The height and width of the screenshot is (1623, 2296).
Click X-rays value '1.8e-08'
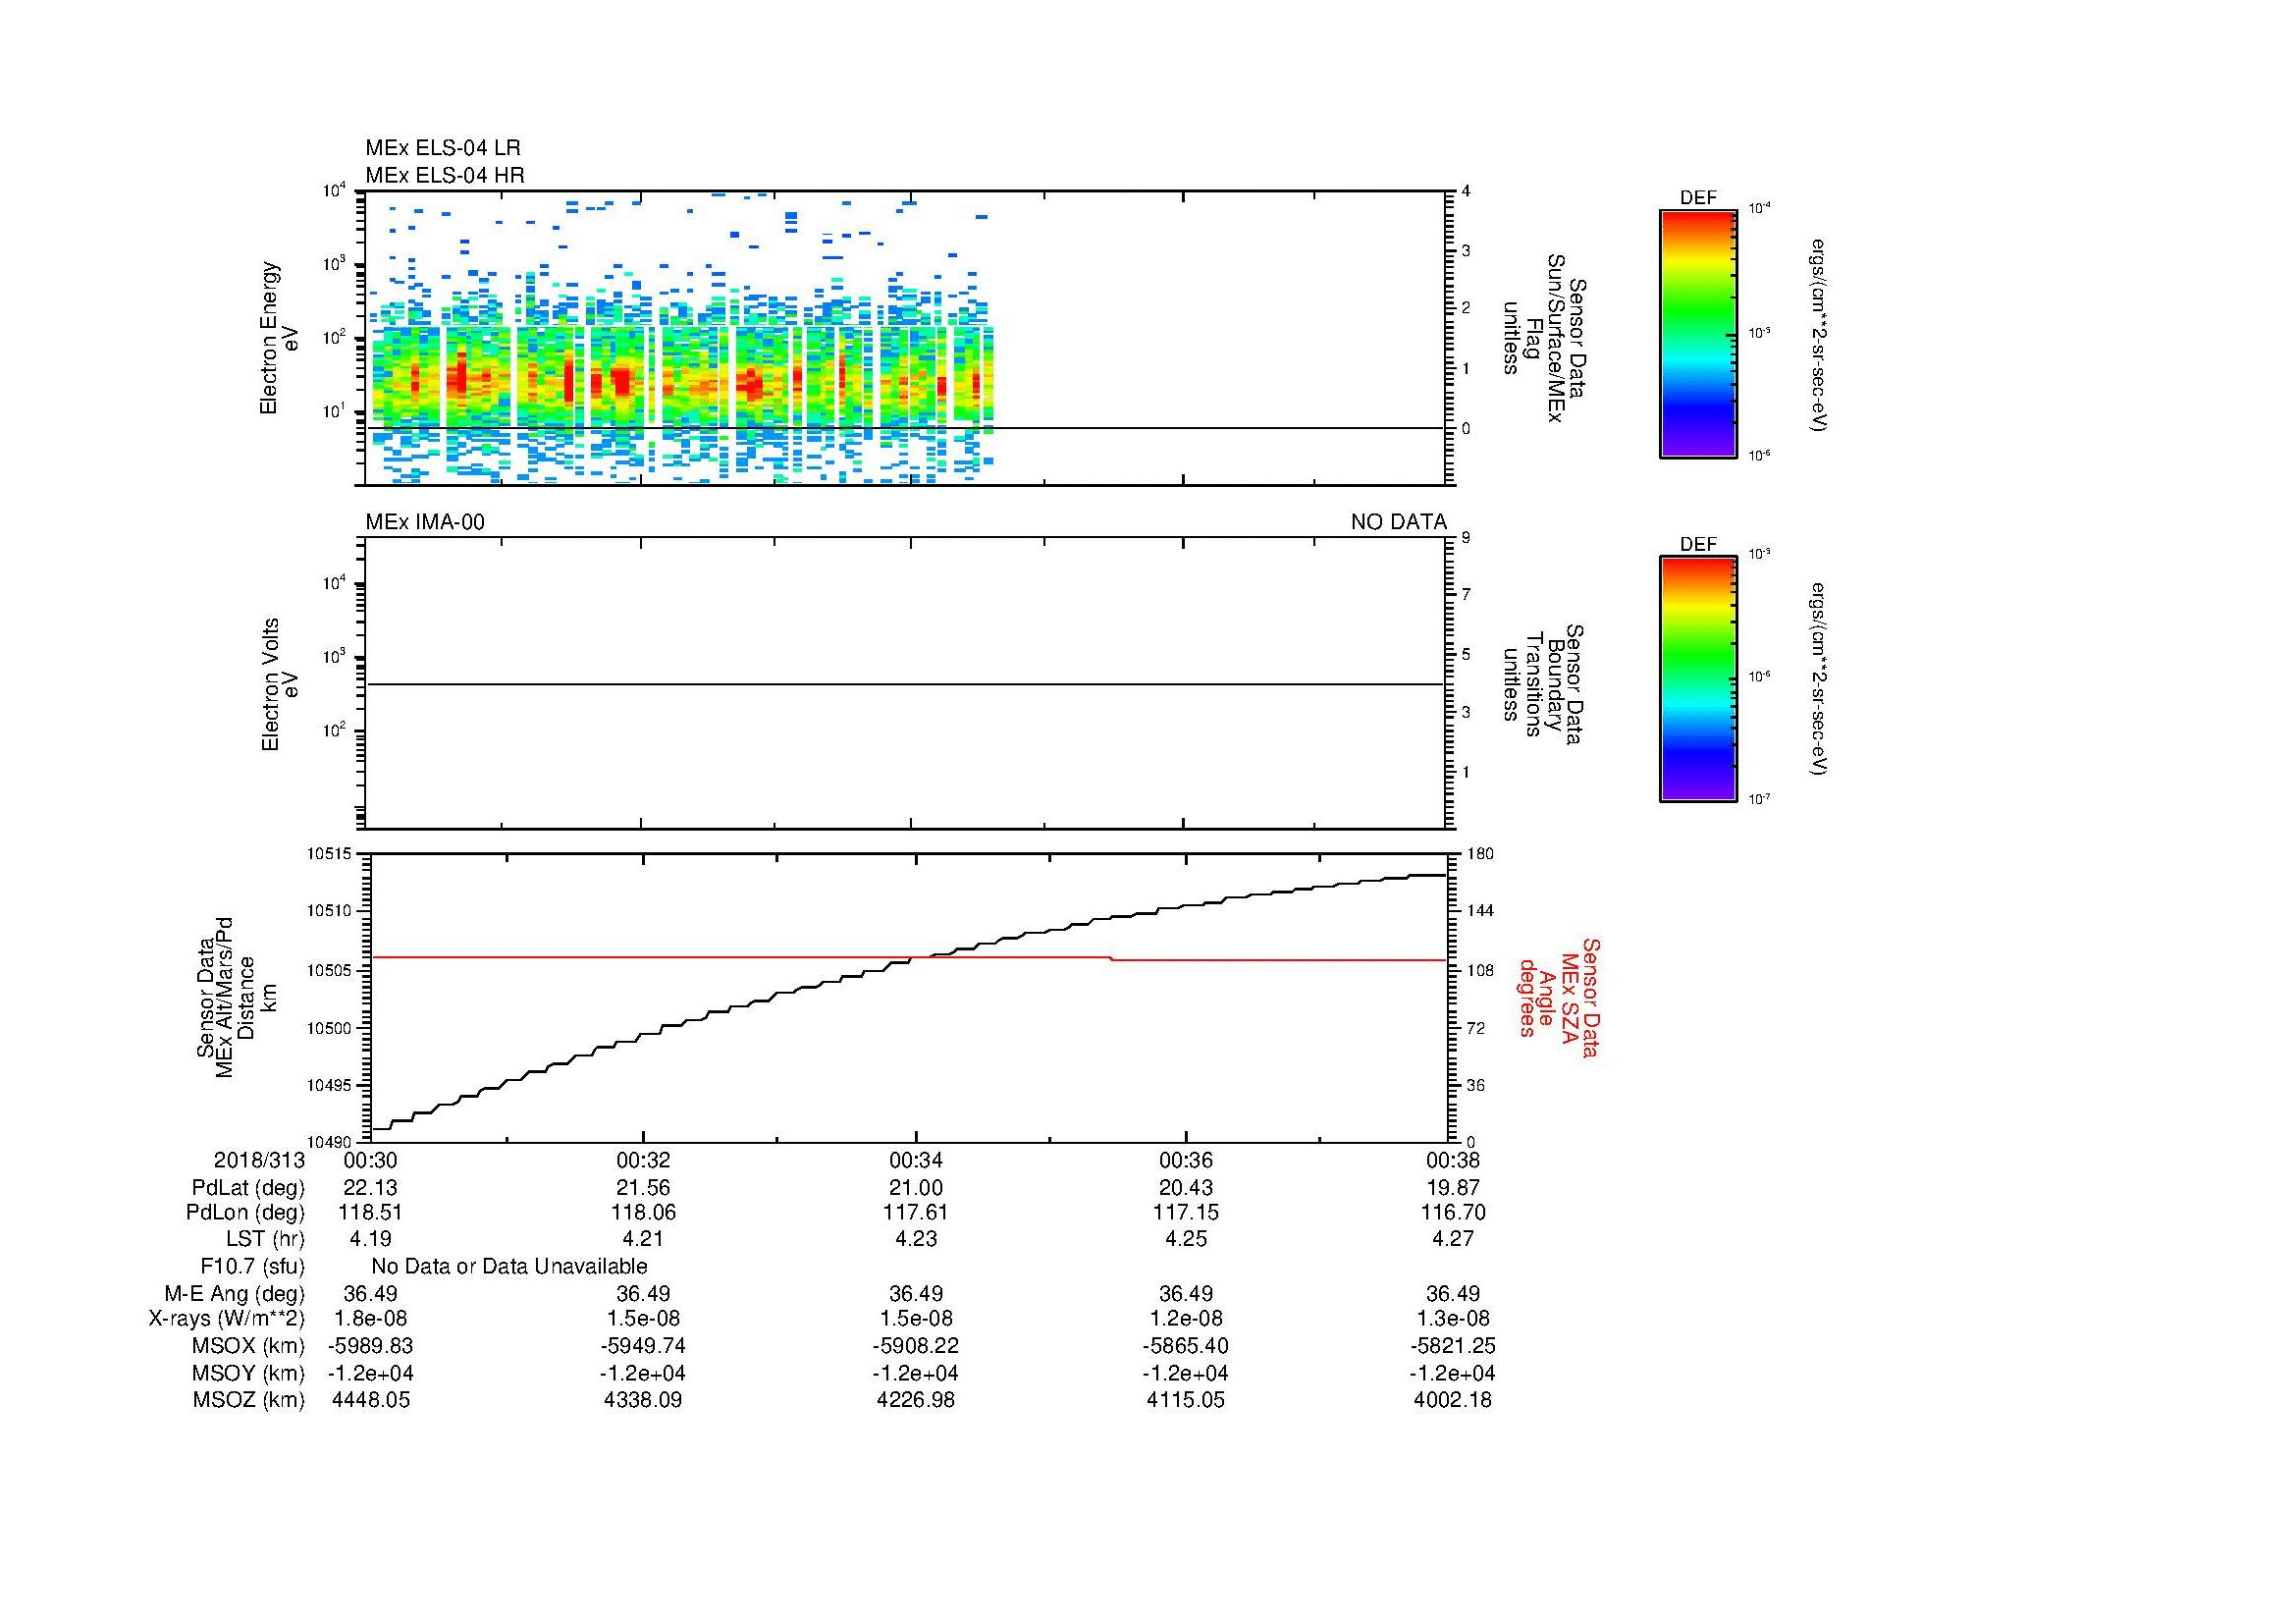point(370,1319)
